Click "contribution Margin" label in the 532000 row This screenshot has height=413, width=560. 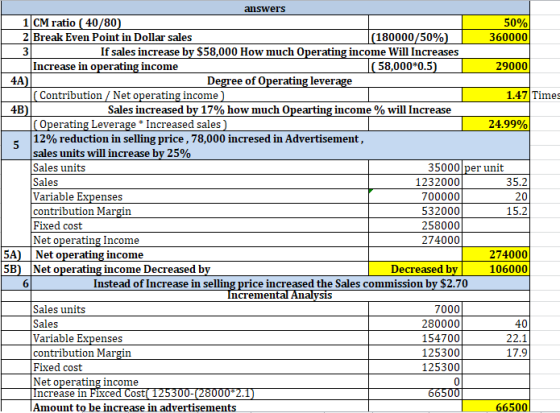[200, 211]
